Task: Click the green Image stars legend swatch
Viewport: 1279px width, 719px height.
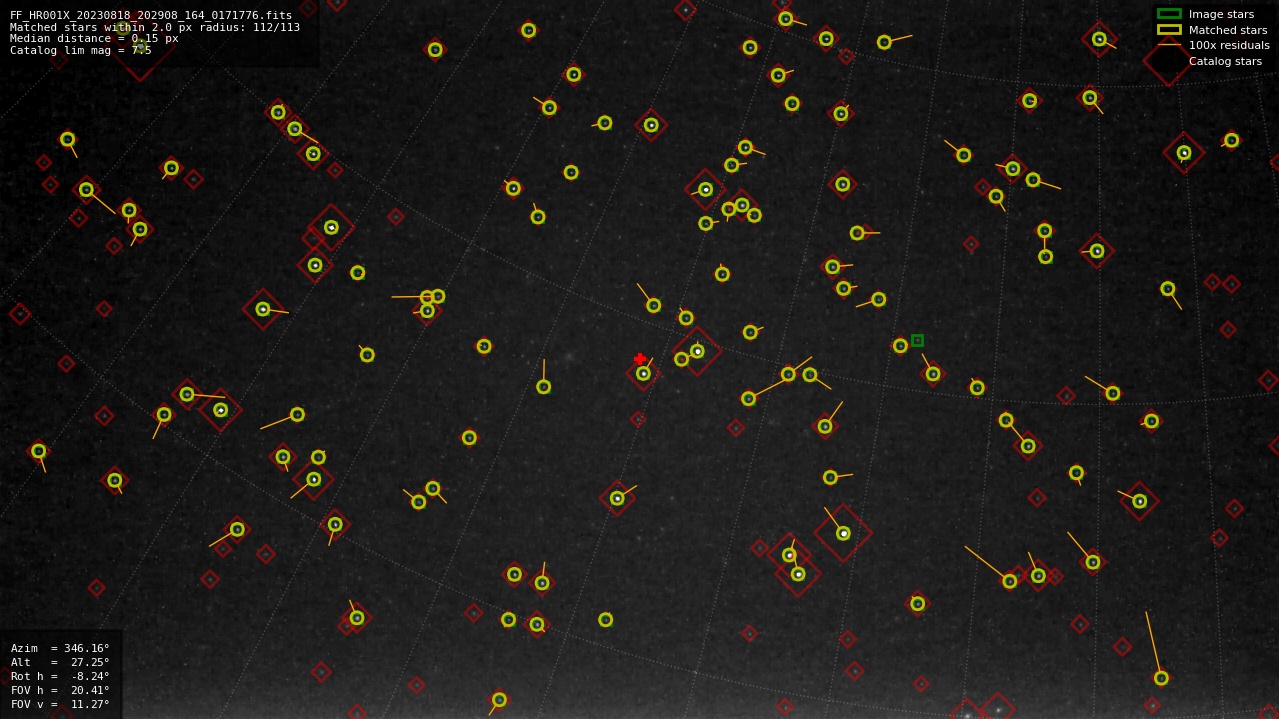Action: click(1169, 14)
